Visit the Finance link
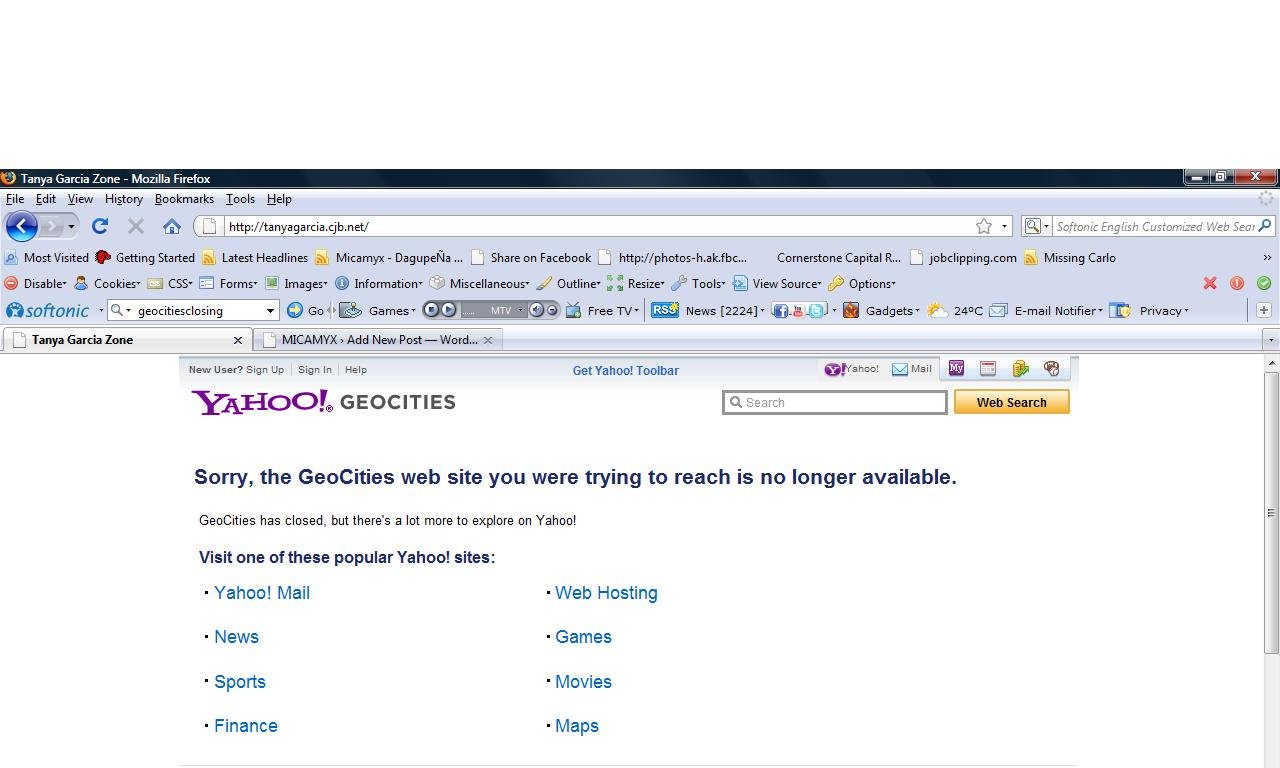Screen dimensions: 1280x768 coord(246,726)
